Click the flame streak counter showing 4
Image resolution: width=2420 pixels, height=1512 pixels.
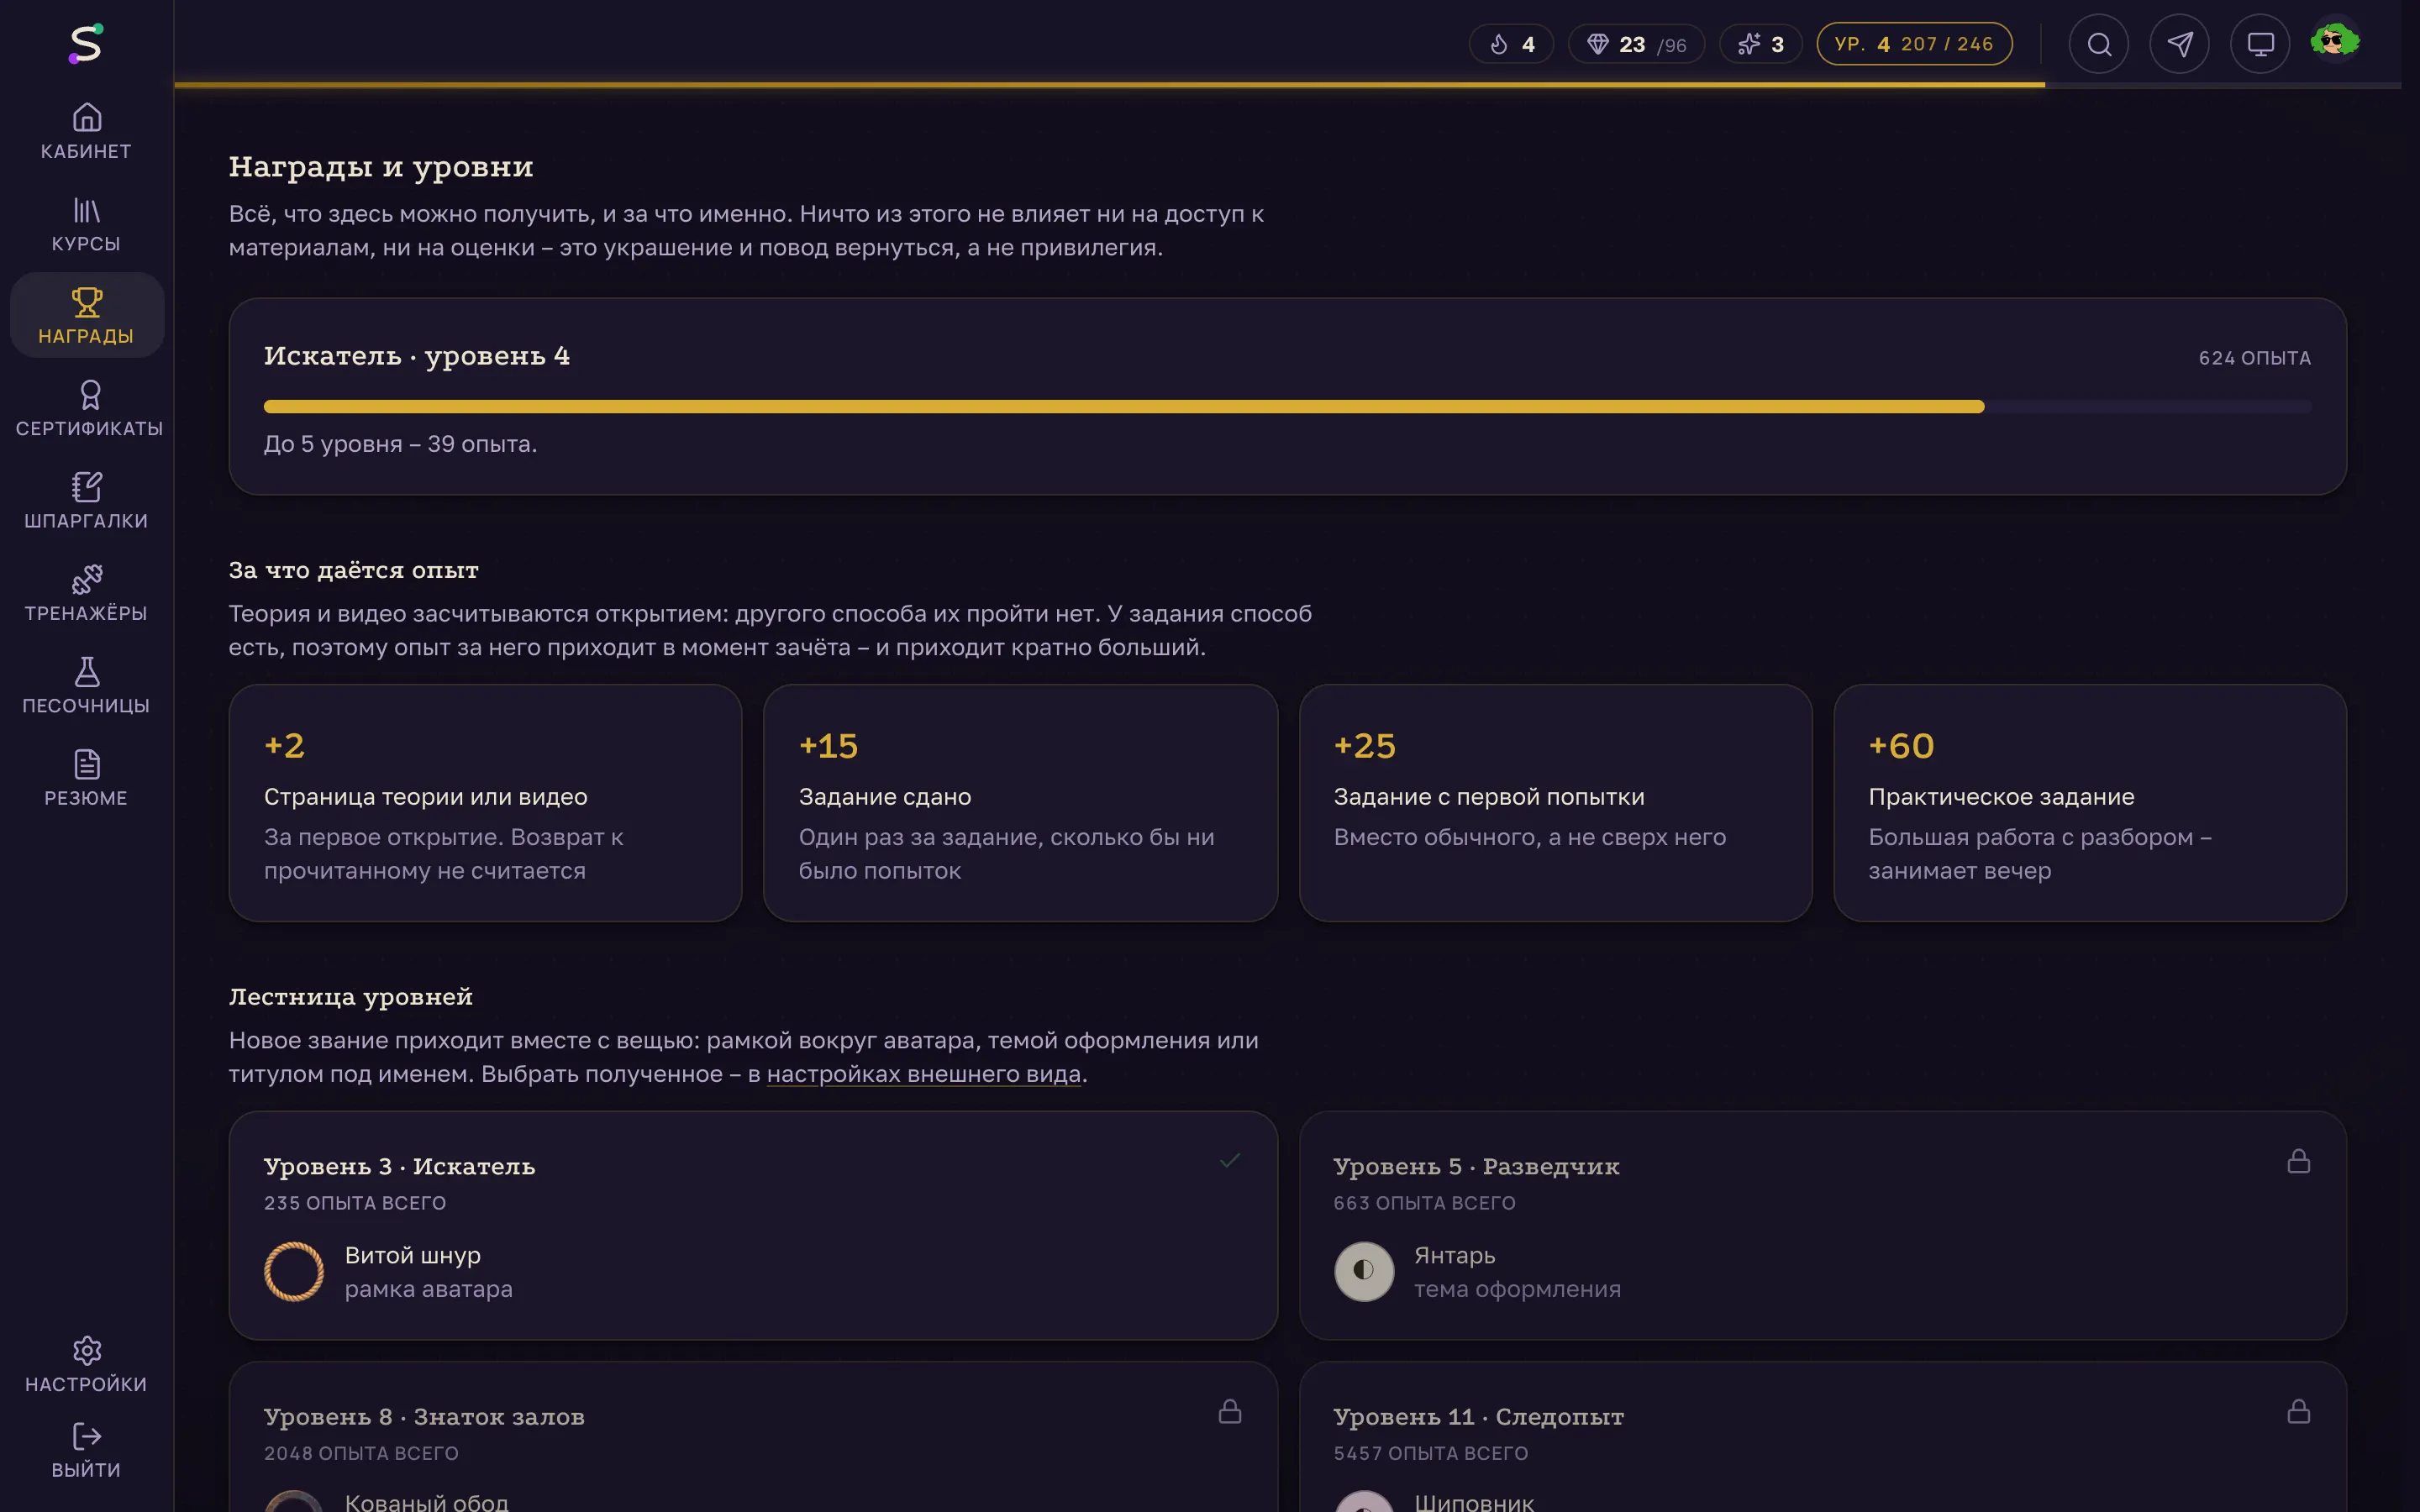(x=1511, y=44)
